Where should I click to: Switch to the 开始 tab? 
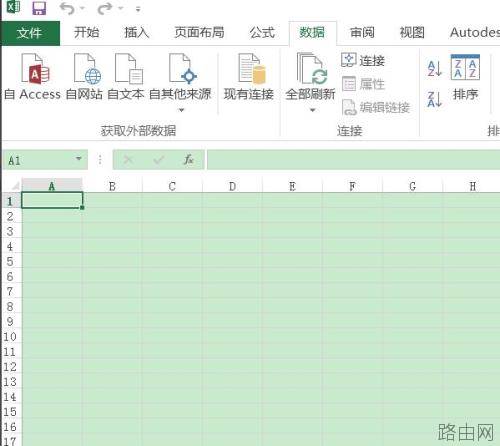pos(86,33)
